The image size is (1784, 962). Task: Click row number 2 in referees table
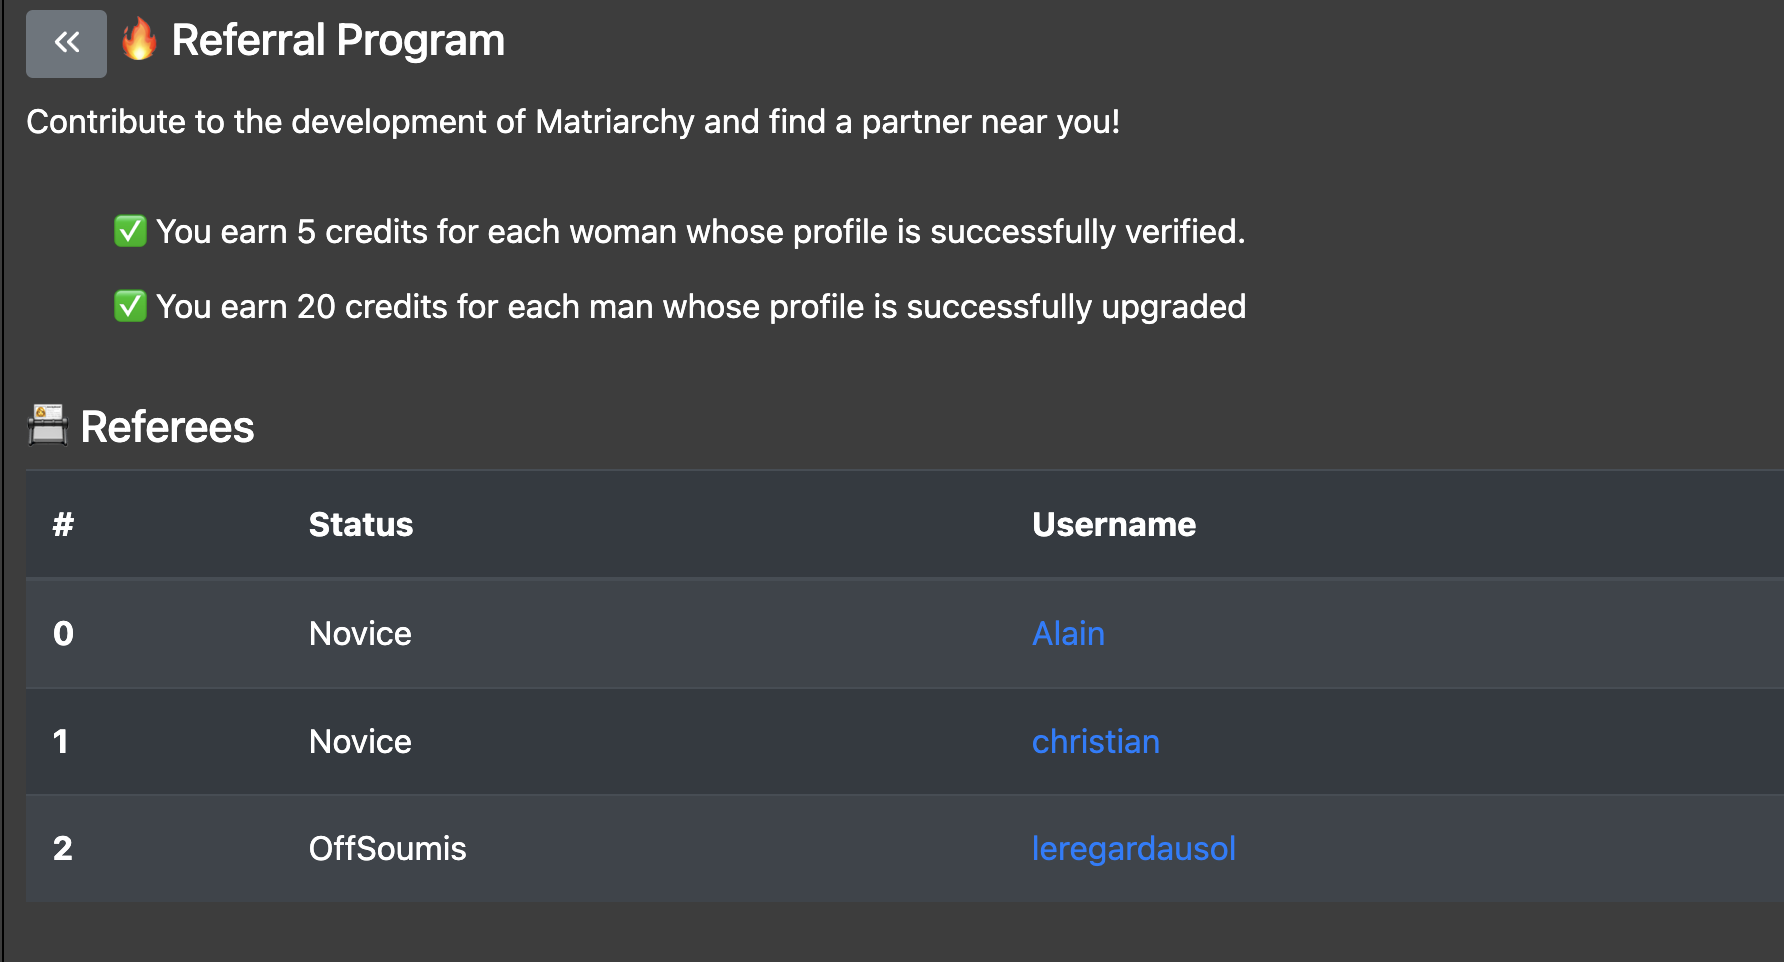tap(62, 848)
